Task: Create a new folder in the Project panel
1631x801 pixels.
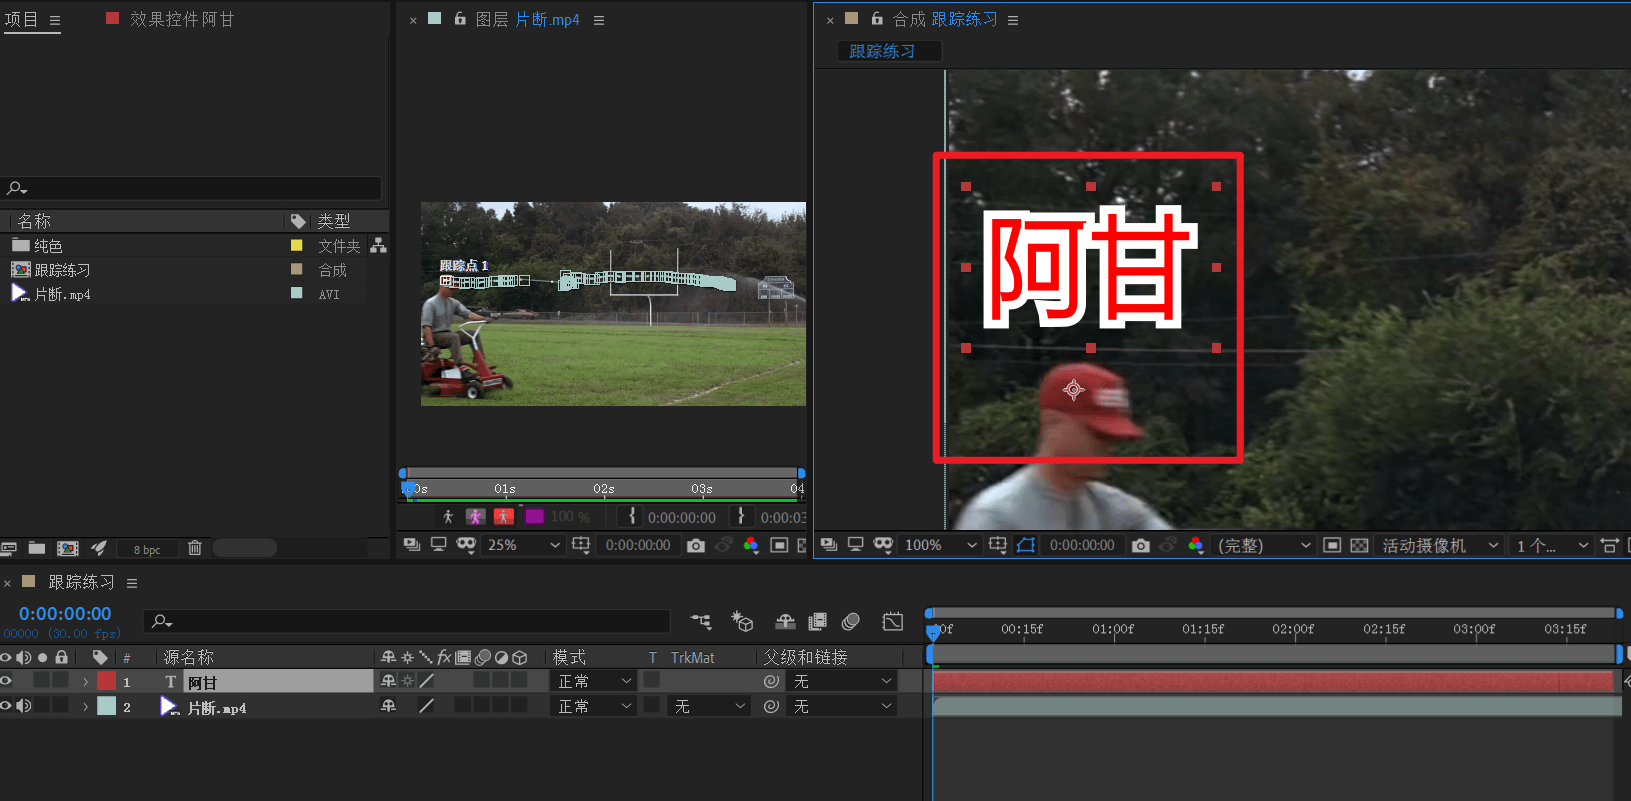Action: click(x=37, y=548)
